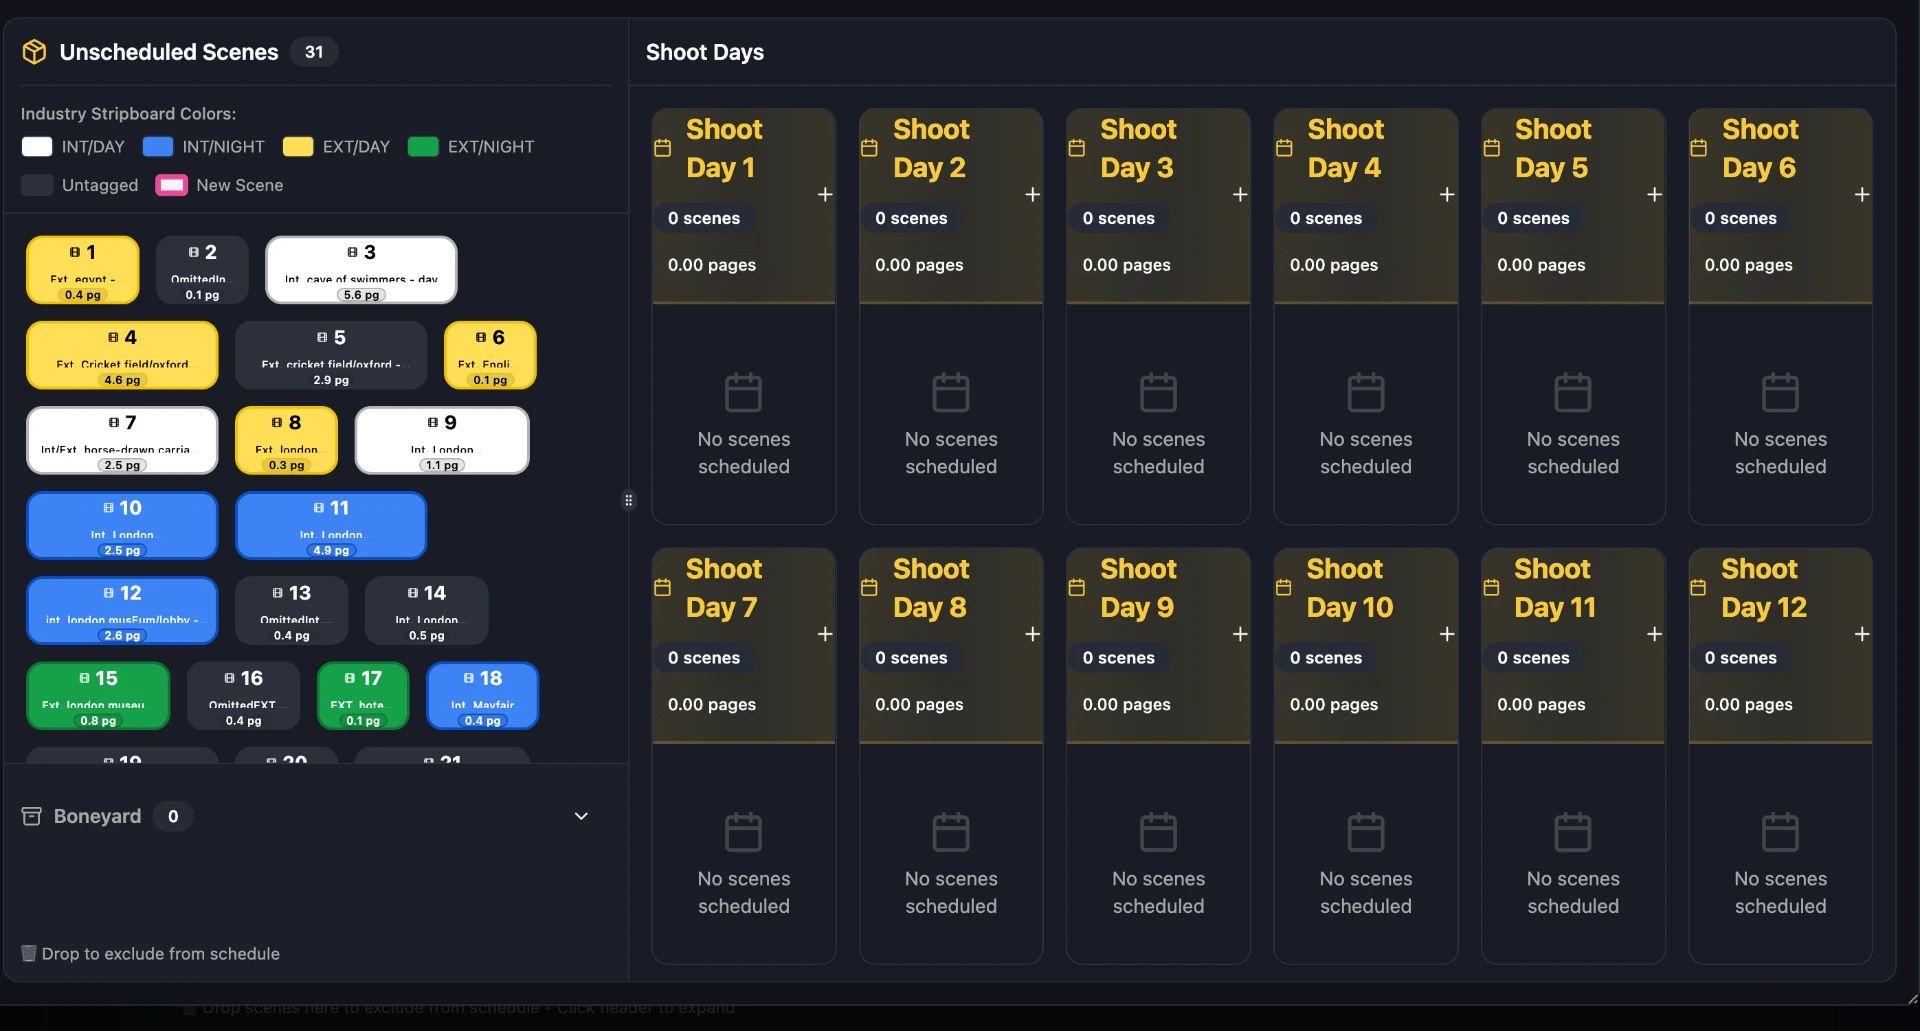This screenshot has width=1920, height=1031.
Task: Click the "Drop to exclude from schedule" text
Action: (x=161, y=954)
